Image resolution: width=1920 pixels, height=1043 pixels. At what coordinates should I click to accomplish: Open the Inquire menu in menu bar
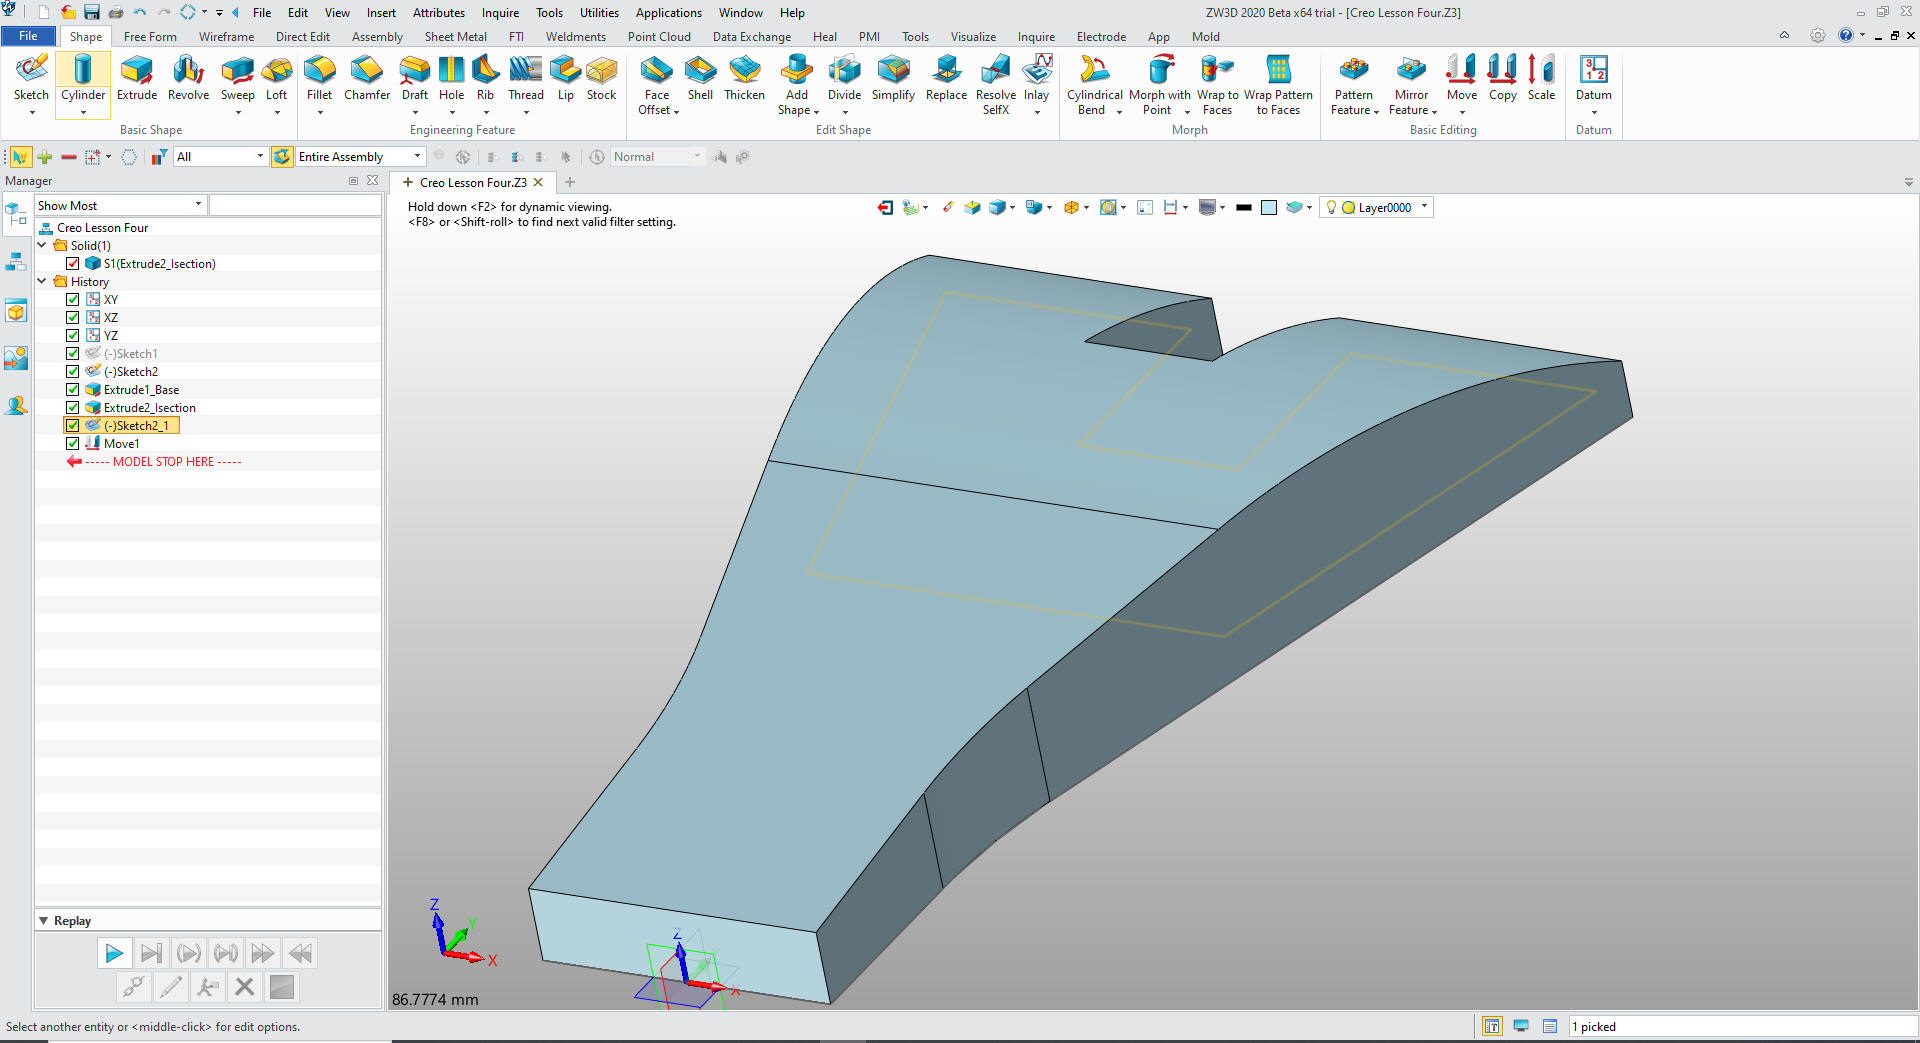coord(500,13)
